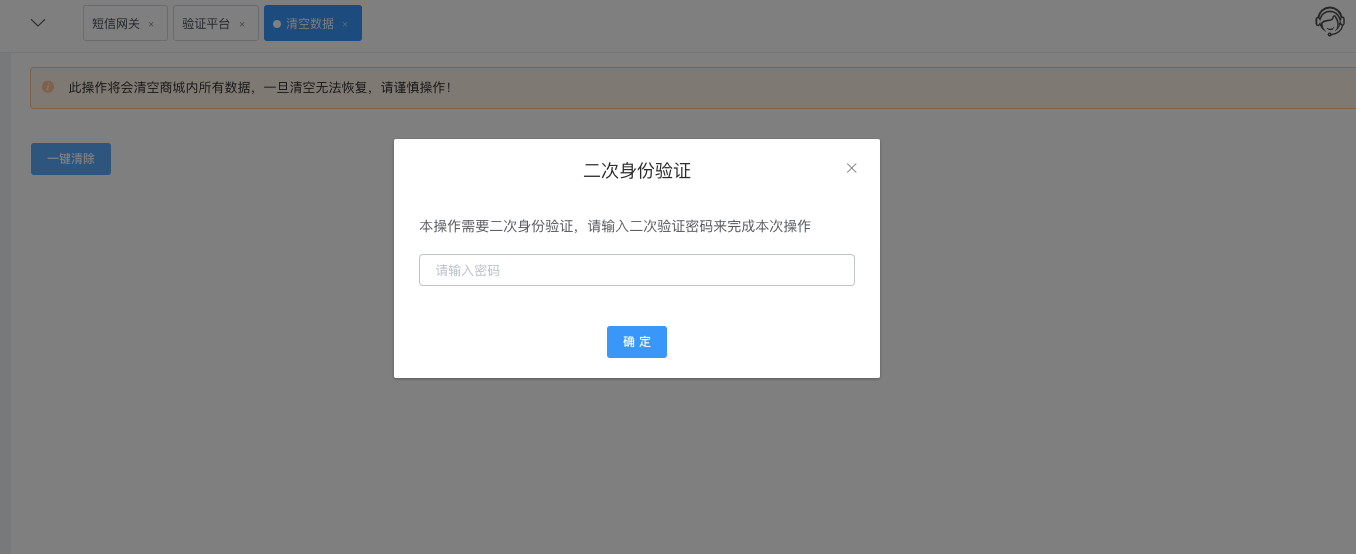Viewport: 1356px width, 554px height.
Task: Click the 二次身份验证 dialog title
Action: 637,171
